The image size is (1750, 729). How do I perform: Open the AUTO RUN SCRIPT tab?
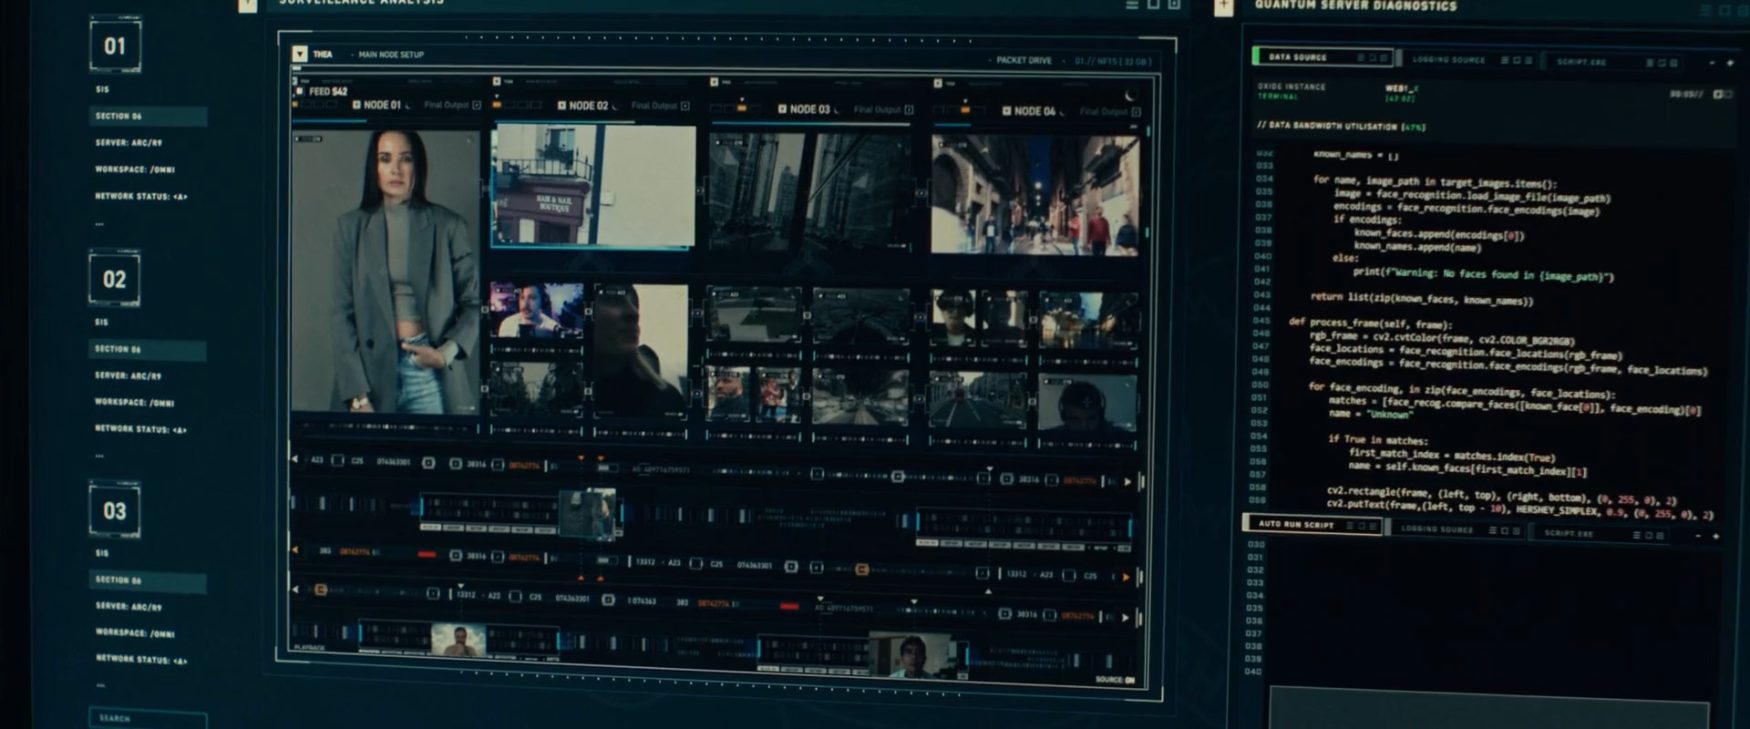1296,524
